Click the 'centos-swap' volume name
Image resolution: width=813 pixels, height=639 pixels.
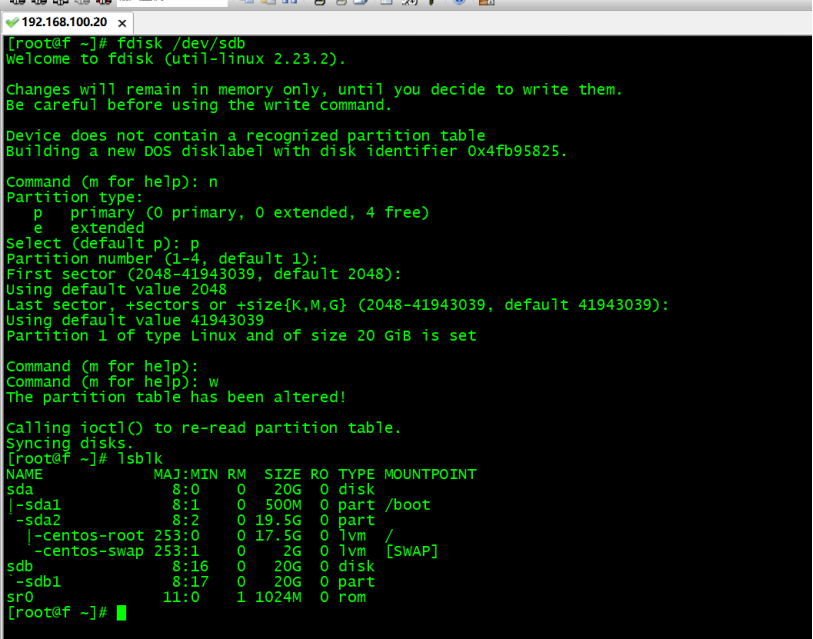tap(93, 551)
